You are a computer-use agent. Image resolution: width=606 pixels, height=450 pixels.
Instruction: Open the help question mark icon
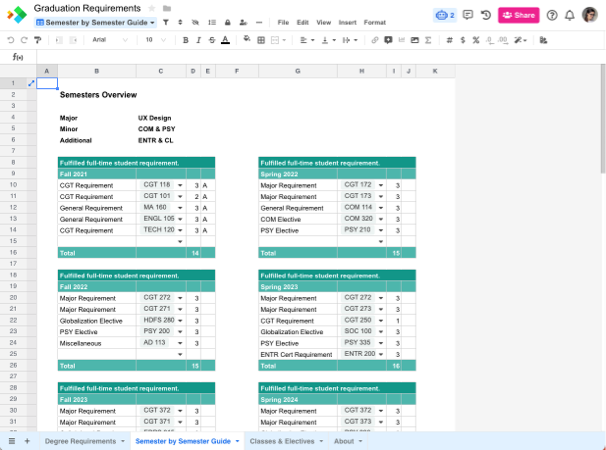coord(552,15)
